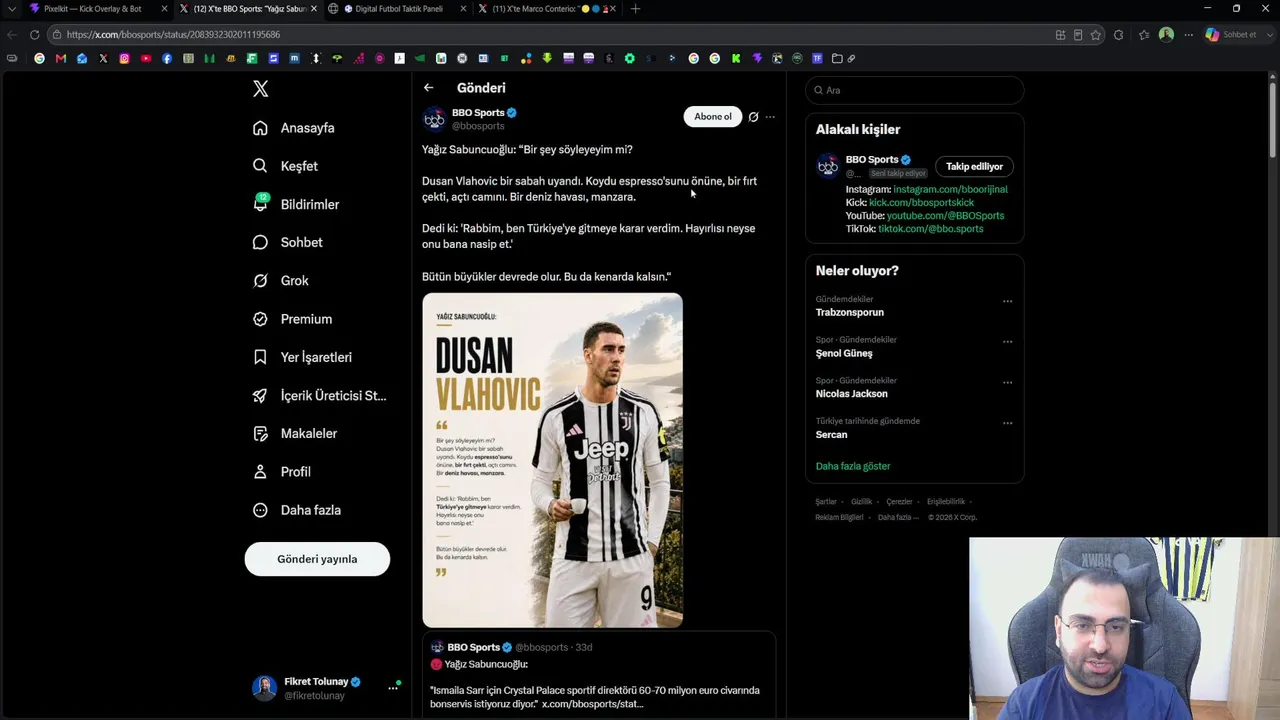
Task: Switch to Digital Futbol Taktik Paneli tab
Action: coord(398,9)
